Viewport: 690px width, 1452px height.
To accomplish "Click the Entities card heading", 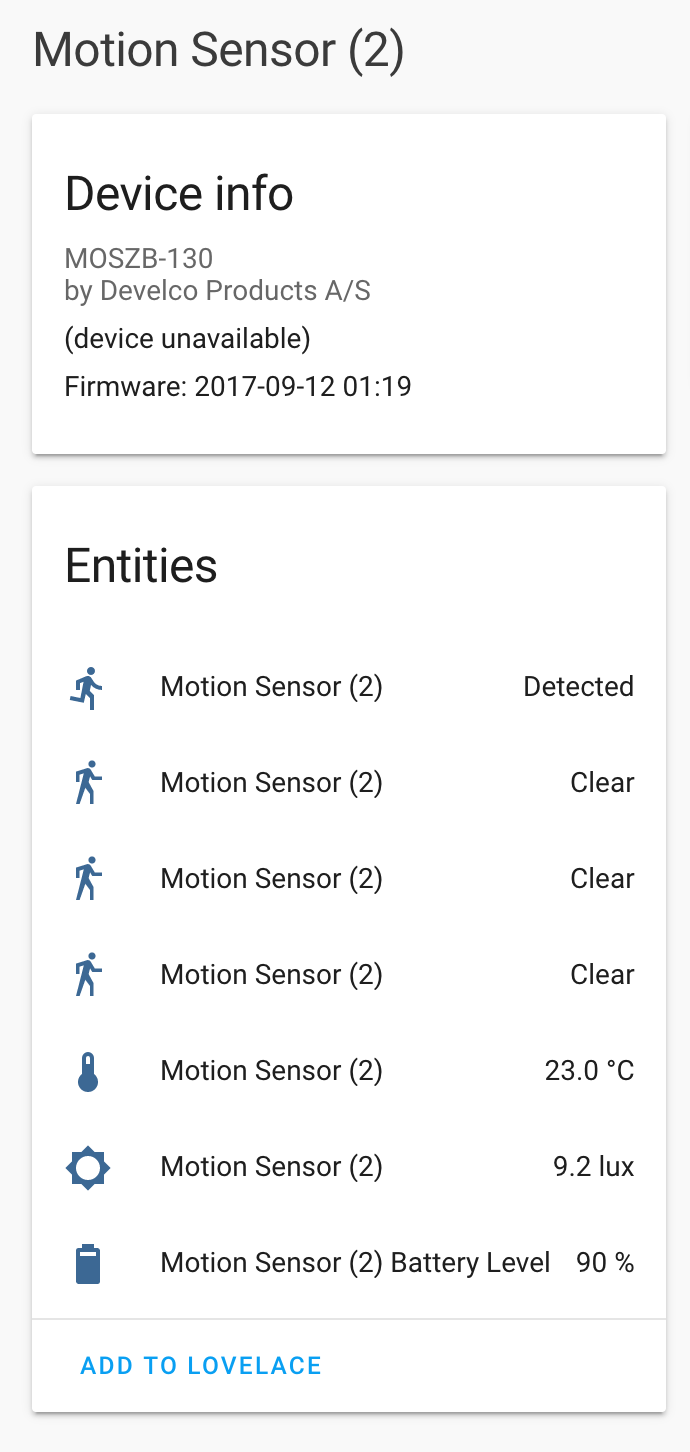I will [x=141, y=566].
